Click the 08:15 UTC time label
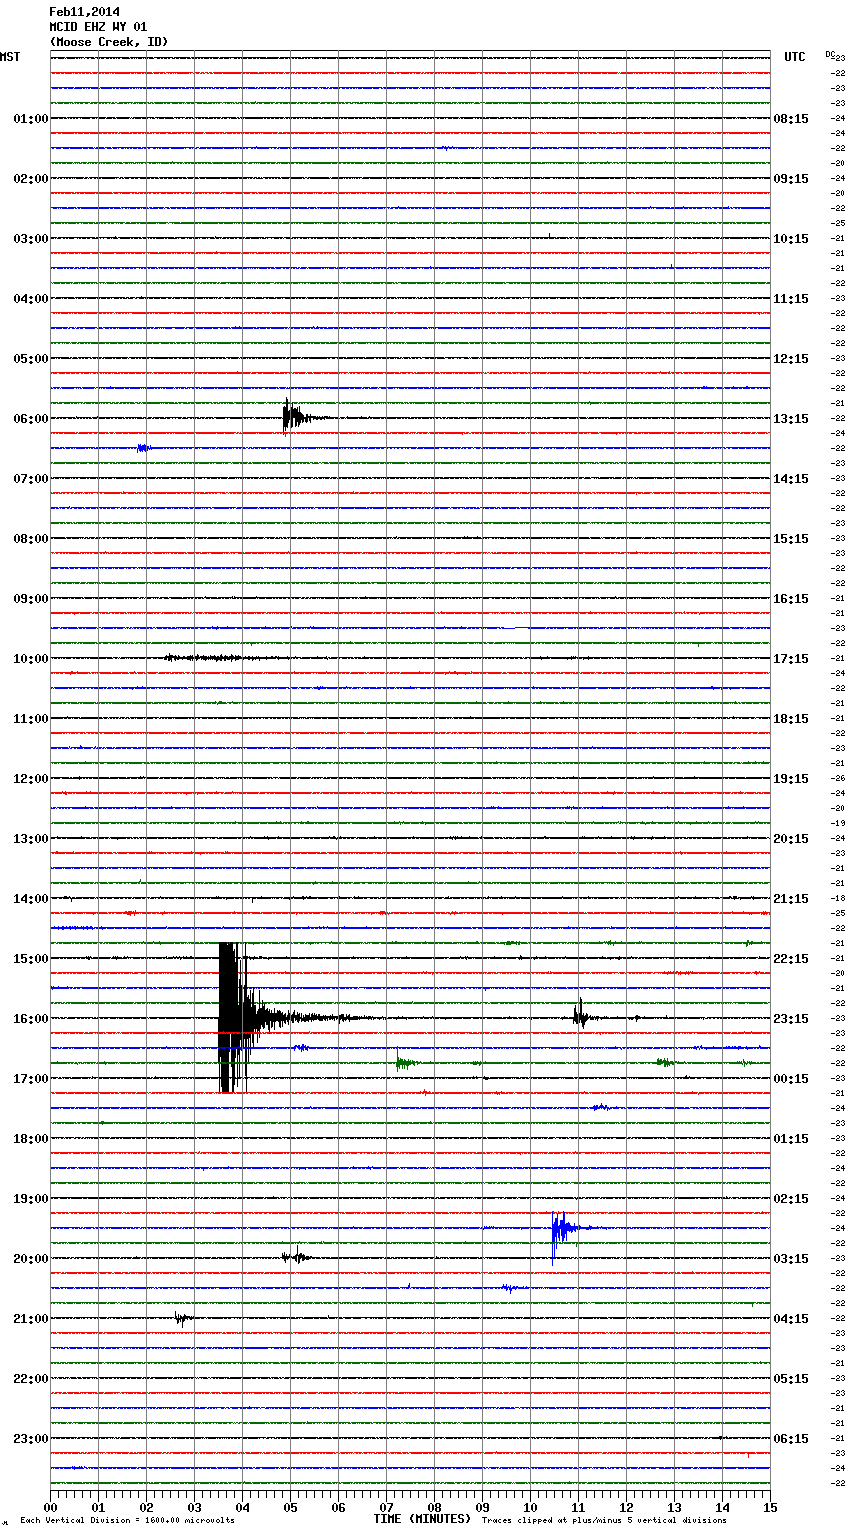Screen dimensions: 850x1534 point(791,119)
